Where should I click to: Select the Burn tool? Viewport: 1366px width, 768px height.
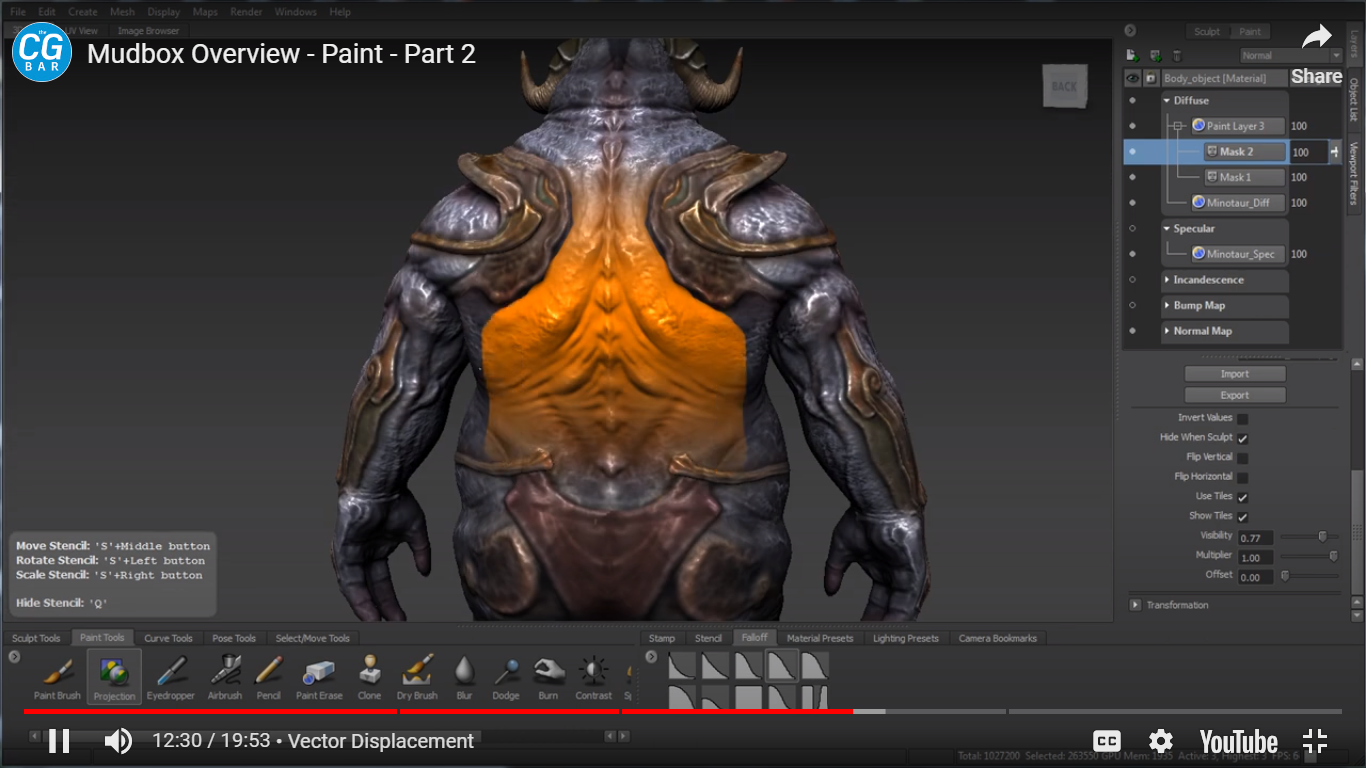[x=548, y=677]
